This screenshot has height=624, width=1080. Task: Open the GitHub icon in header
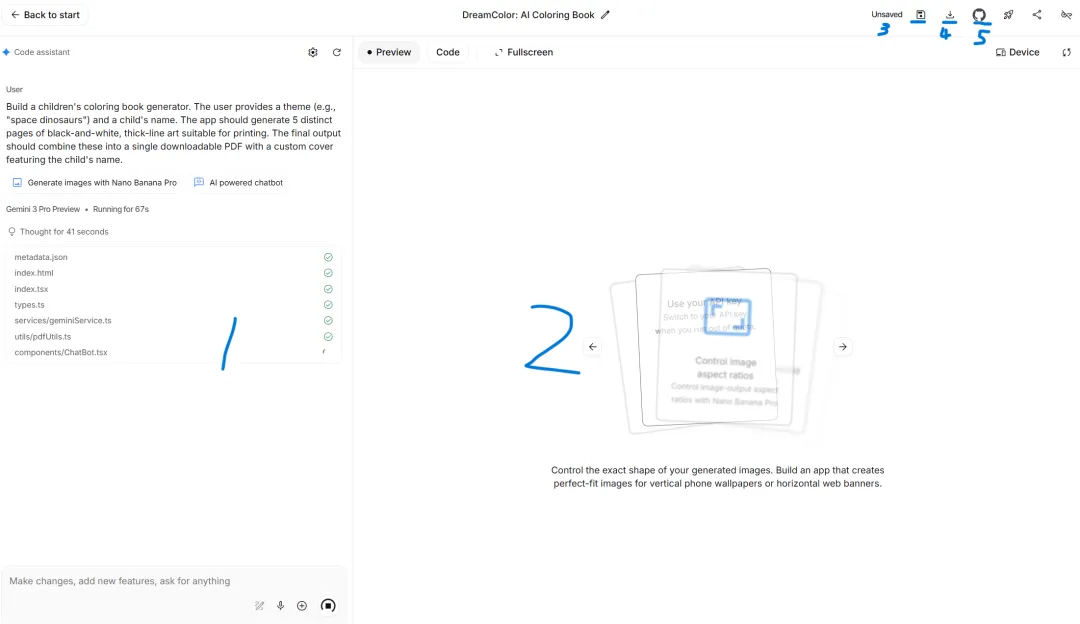979,14
